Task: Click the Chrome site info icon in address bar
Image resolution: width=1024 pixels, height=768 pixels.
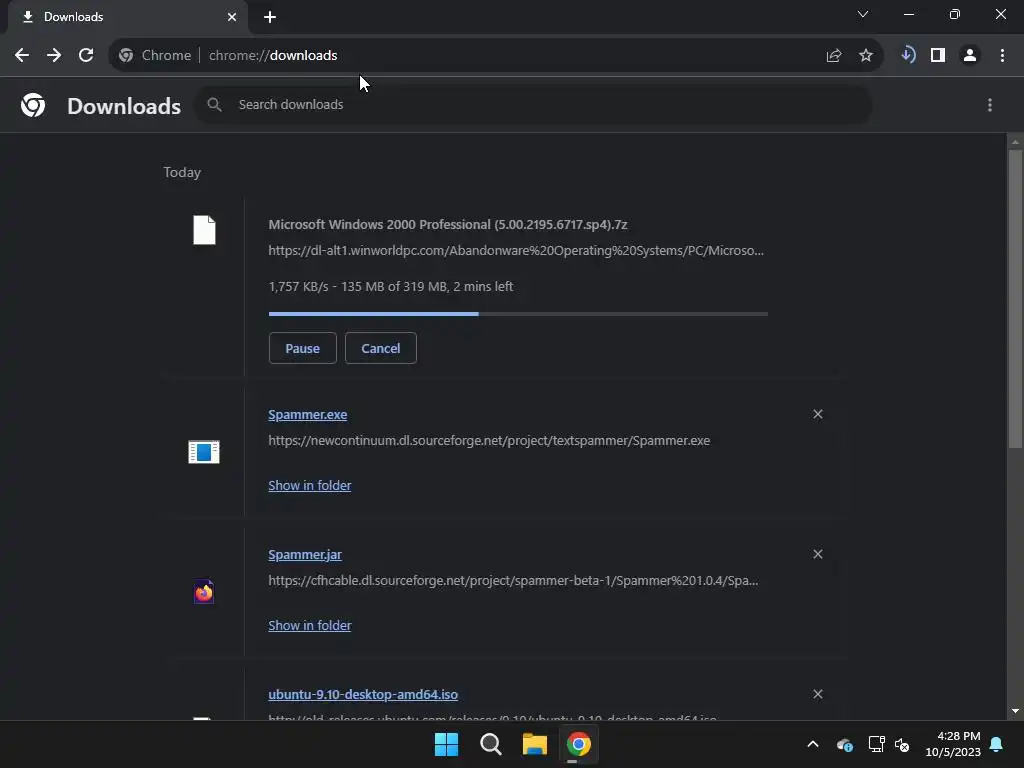Action: pos(126,56)
